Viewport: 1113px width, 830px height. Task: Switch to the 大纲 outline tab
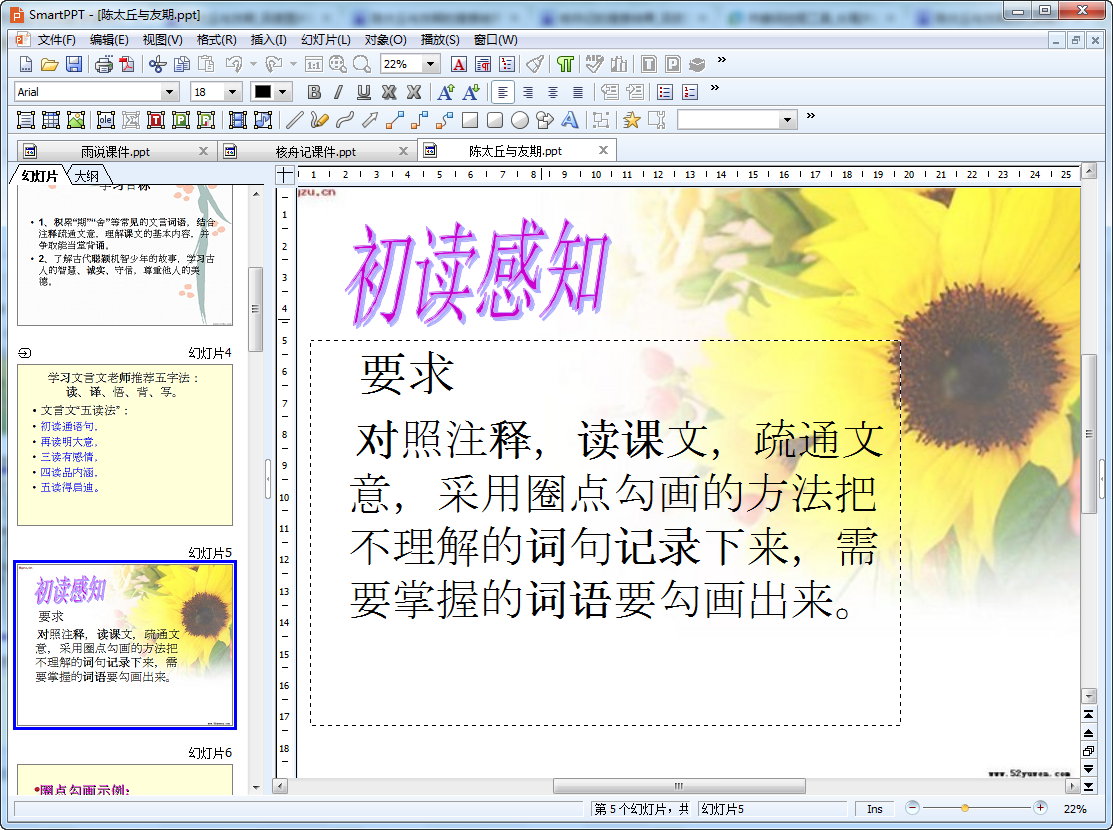(87, 175)
